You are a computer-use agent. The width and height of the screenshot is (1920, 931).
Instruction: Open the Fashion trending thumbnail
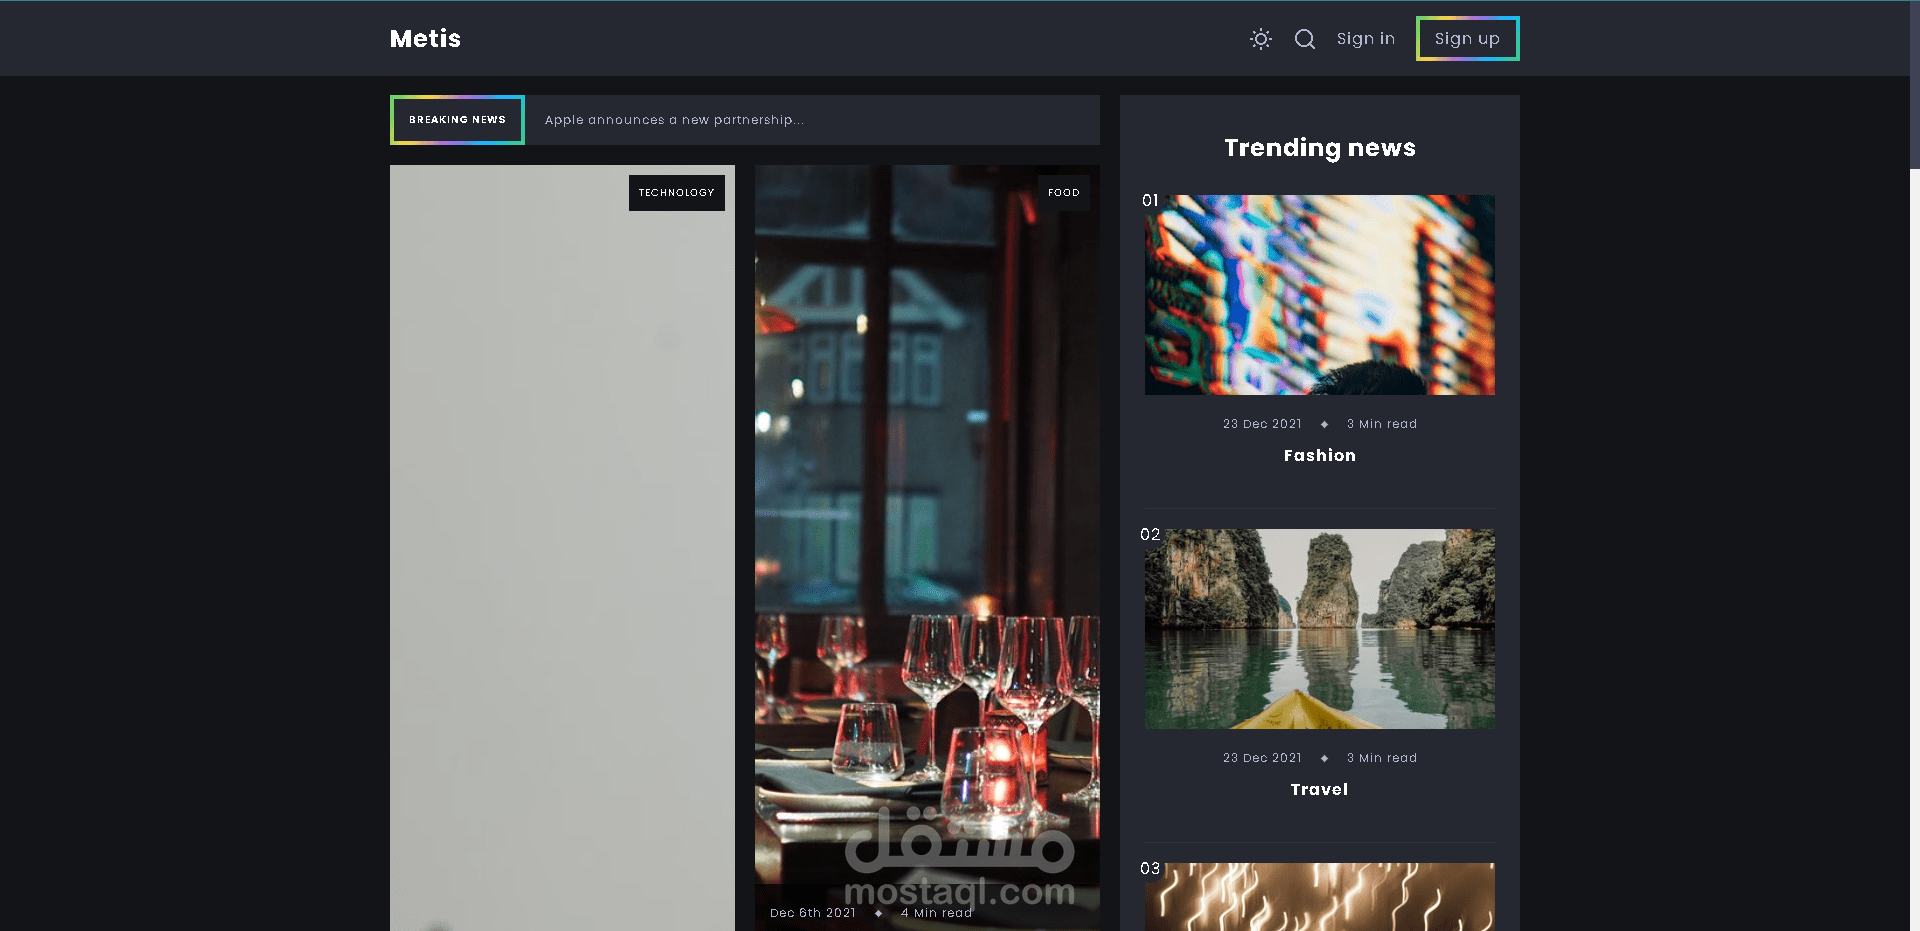pos(1320,295)
